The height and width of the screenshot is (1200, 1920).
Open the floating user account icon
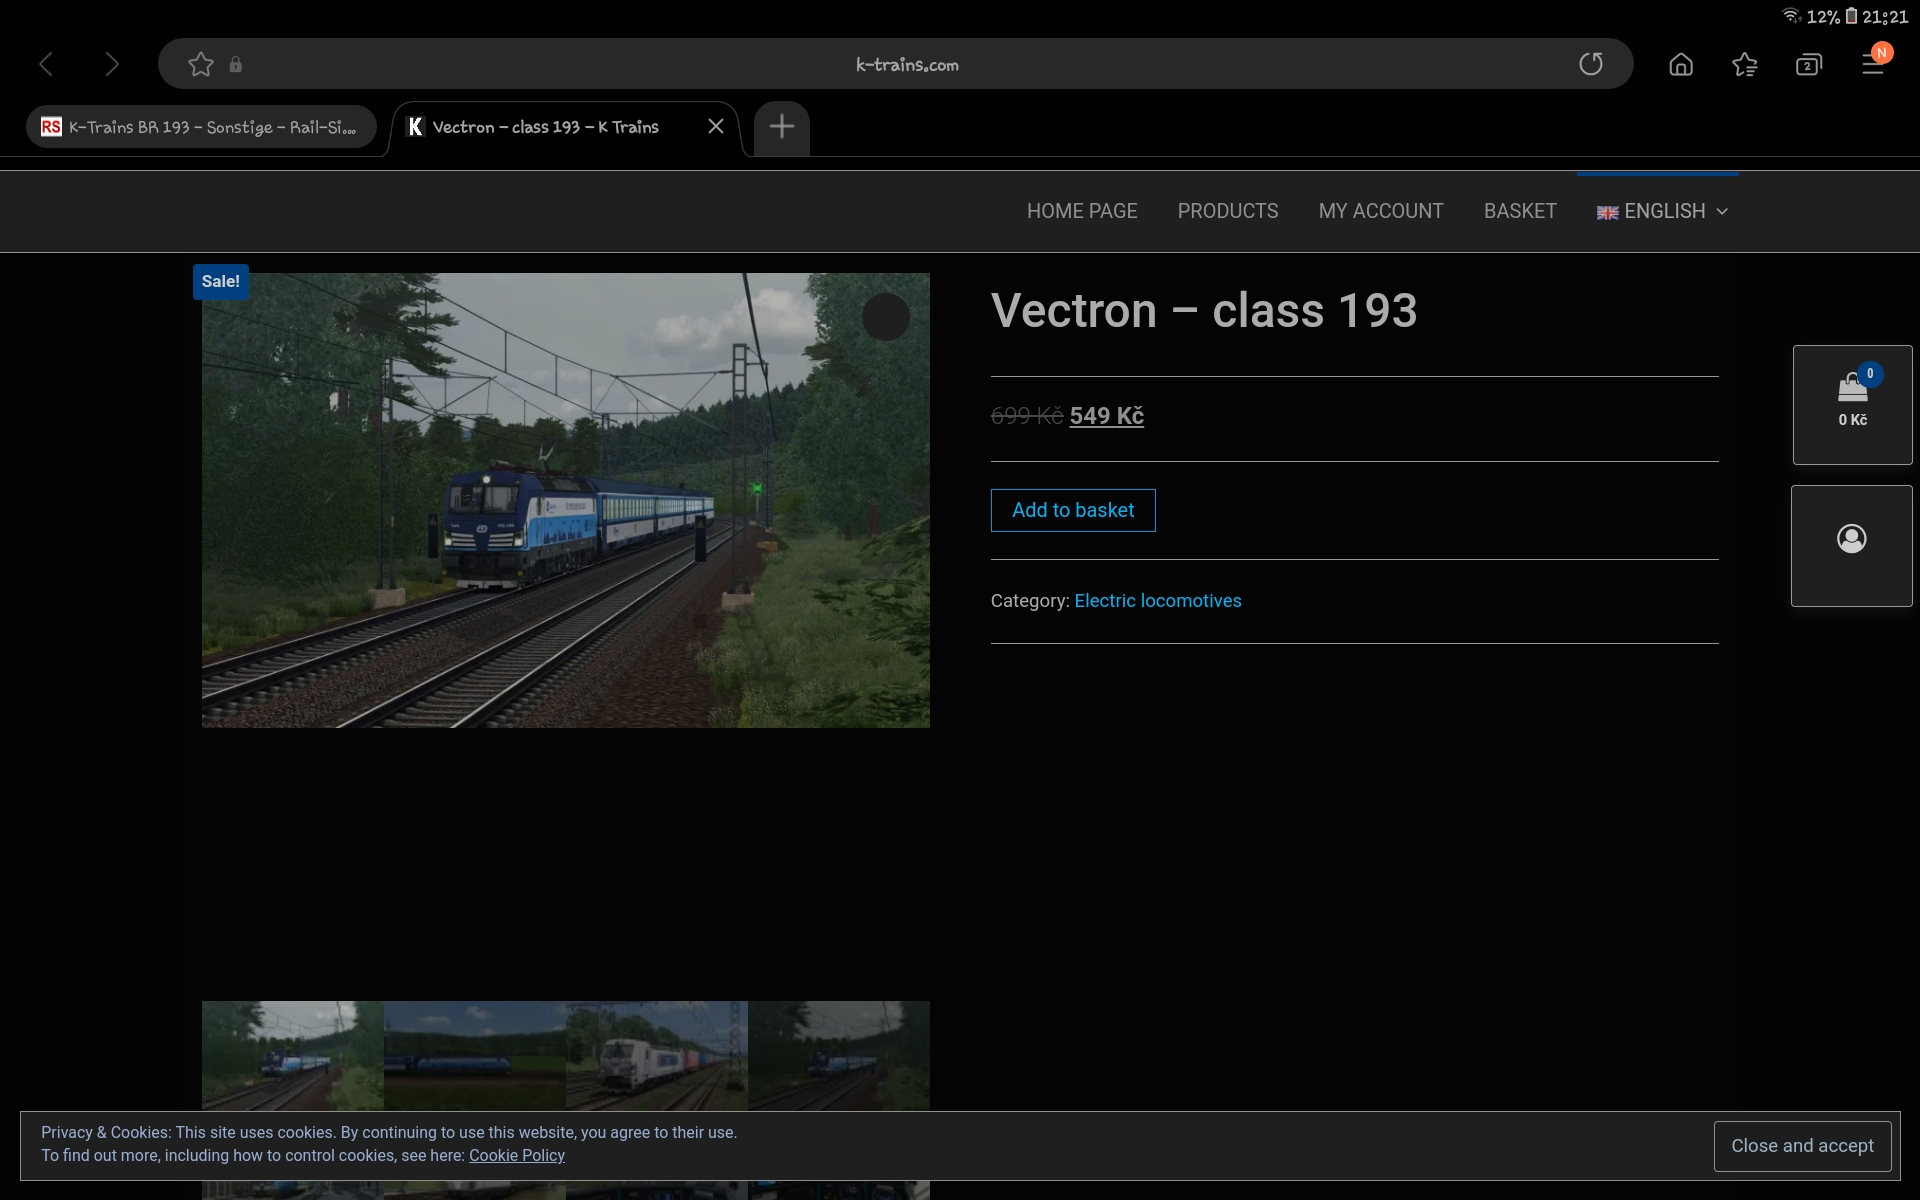(x=1851, y=540)
